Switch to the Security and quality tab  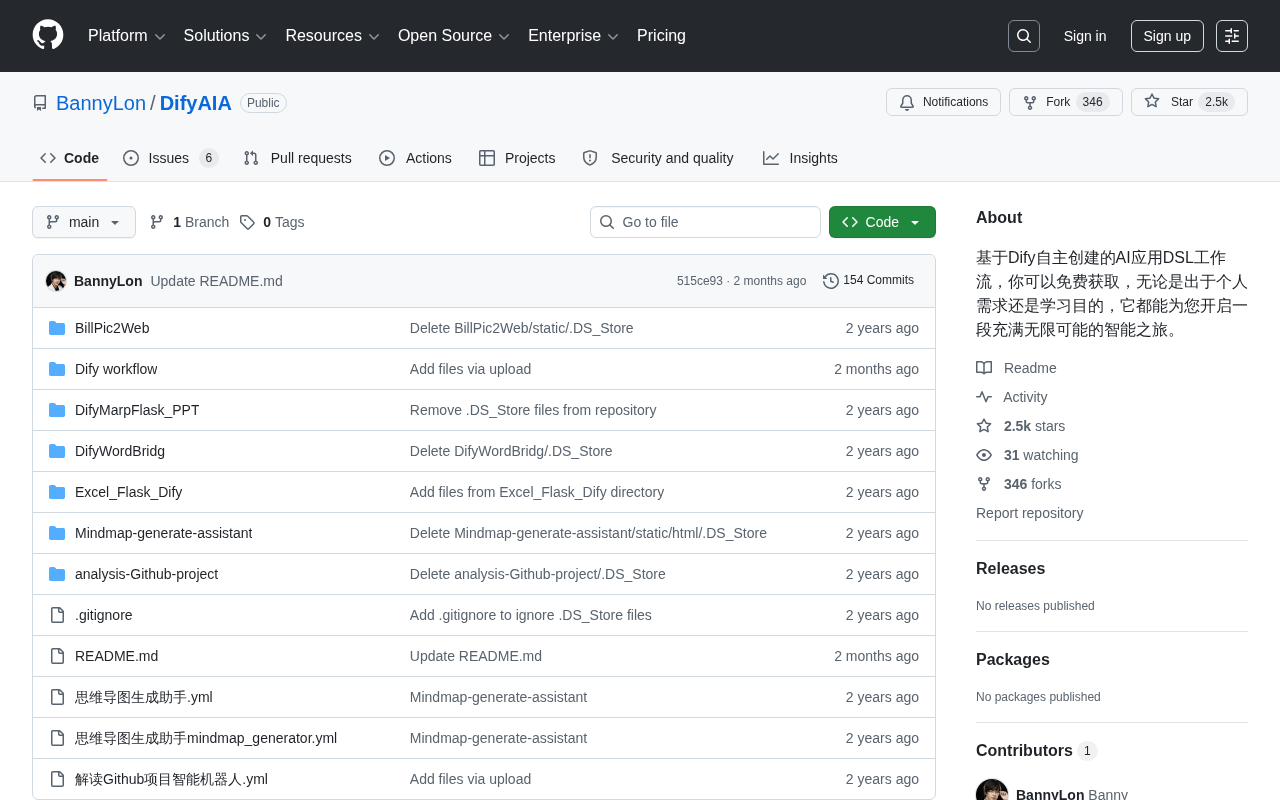tap(658, 158)
